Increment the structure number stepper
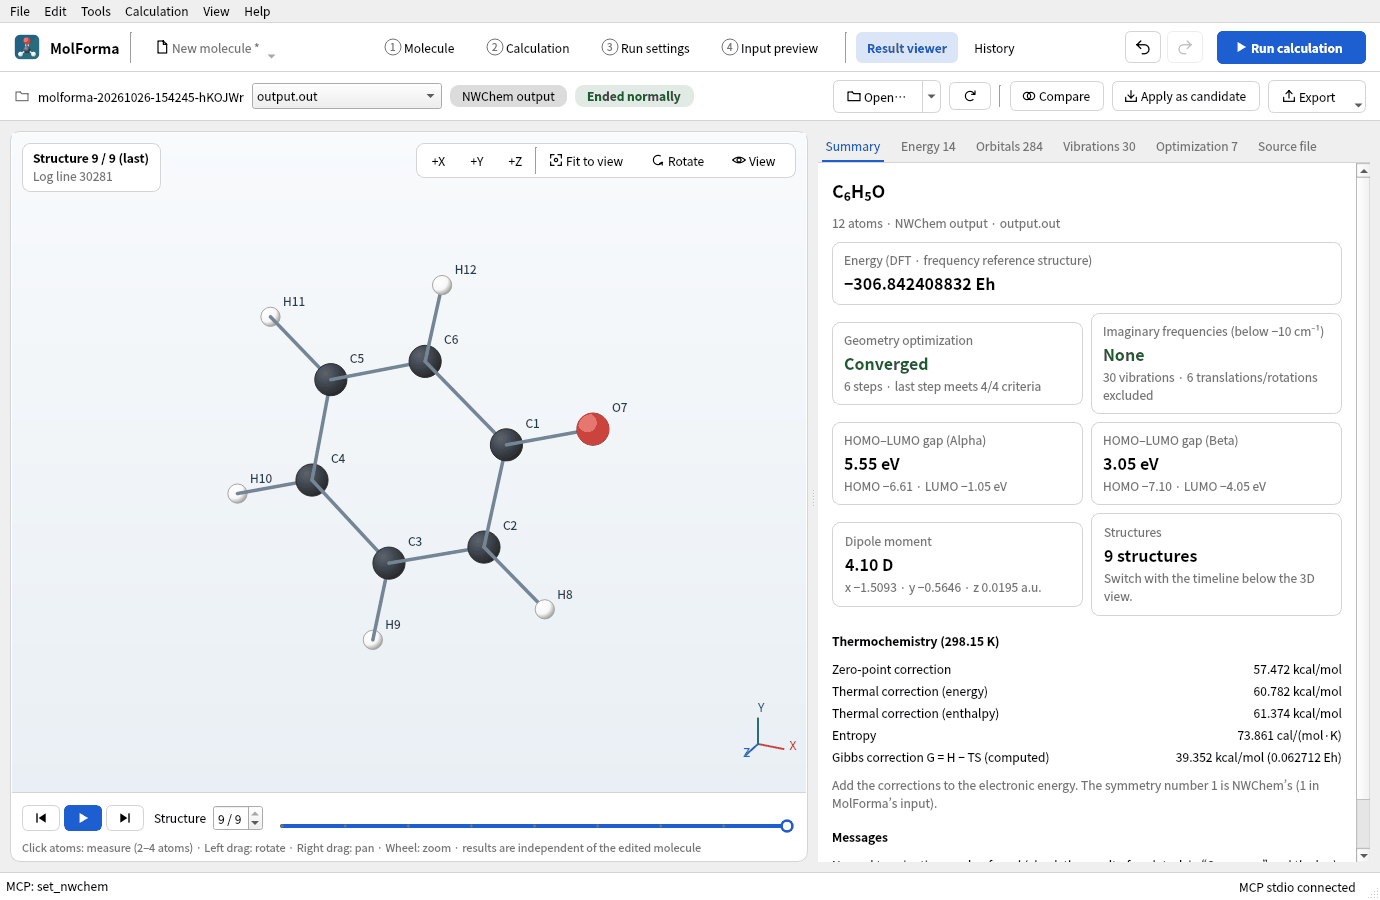The height and width of the screenshot is (900, 1380). tap(255, 813)
